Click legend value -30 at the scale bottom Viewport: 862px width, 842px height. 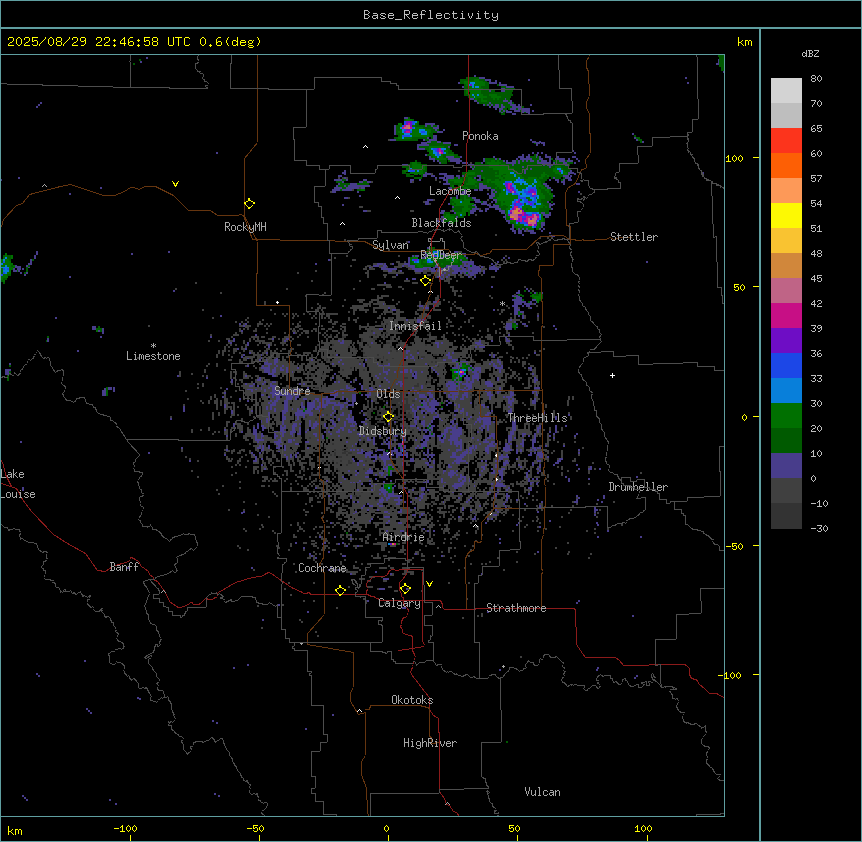tap(819, 528)
